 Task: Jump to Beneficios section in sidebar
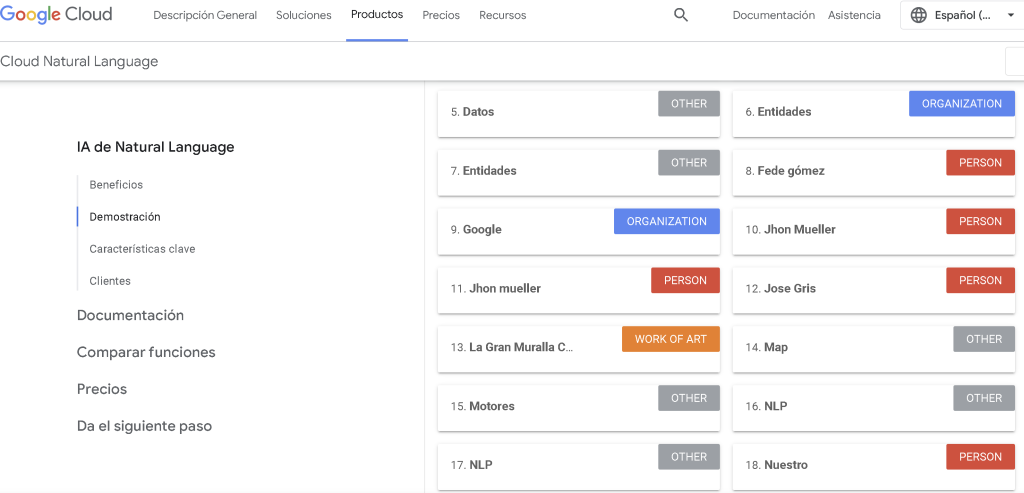pyautogui.click(x=116, y=185)
